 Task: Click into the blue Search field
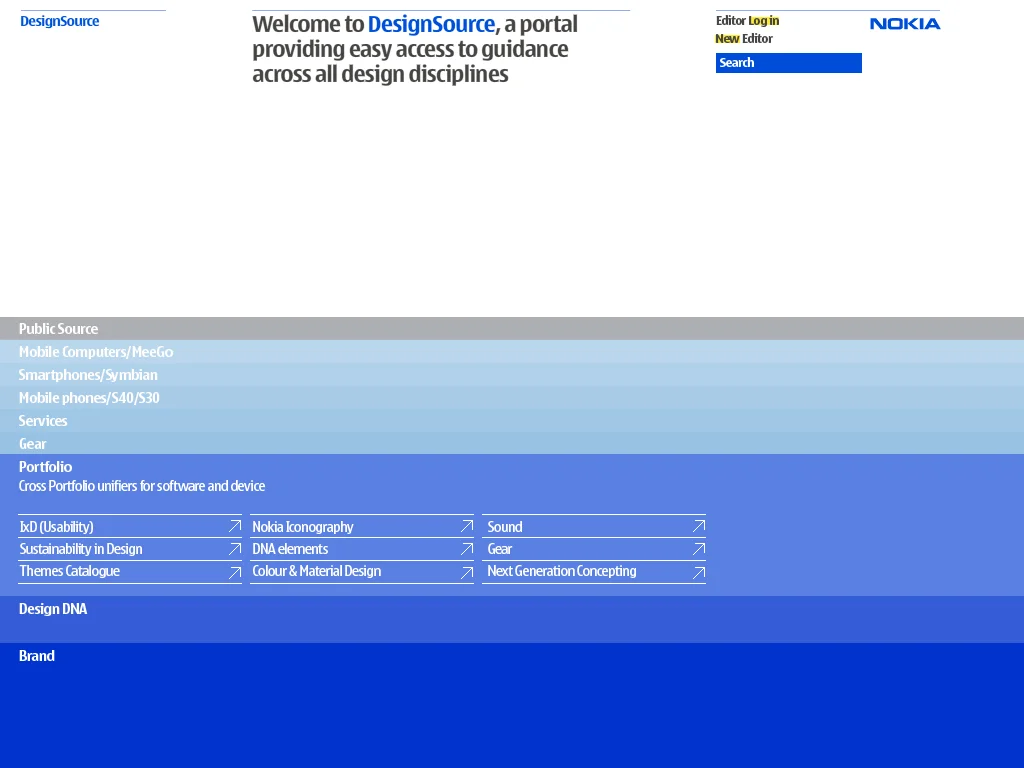(x=788, y=63)
